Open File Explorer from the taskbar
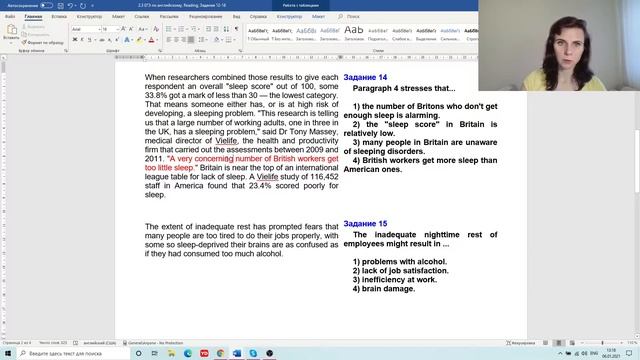Image resolution: width=640 pixels, height=360 pixels. pyautogui.click(x=171, y=353)
